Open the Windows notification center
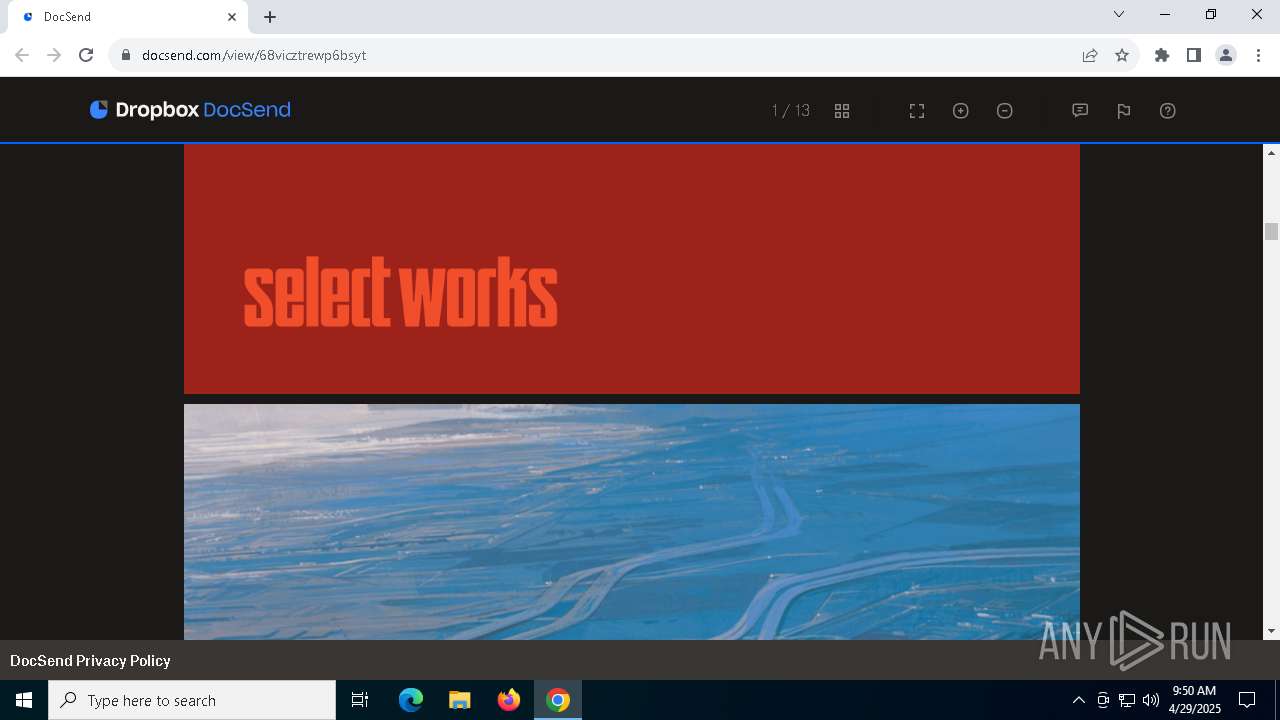The image size is (1280, 720). [1247, 700]
